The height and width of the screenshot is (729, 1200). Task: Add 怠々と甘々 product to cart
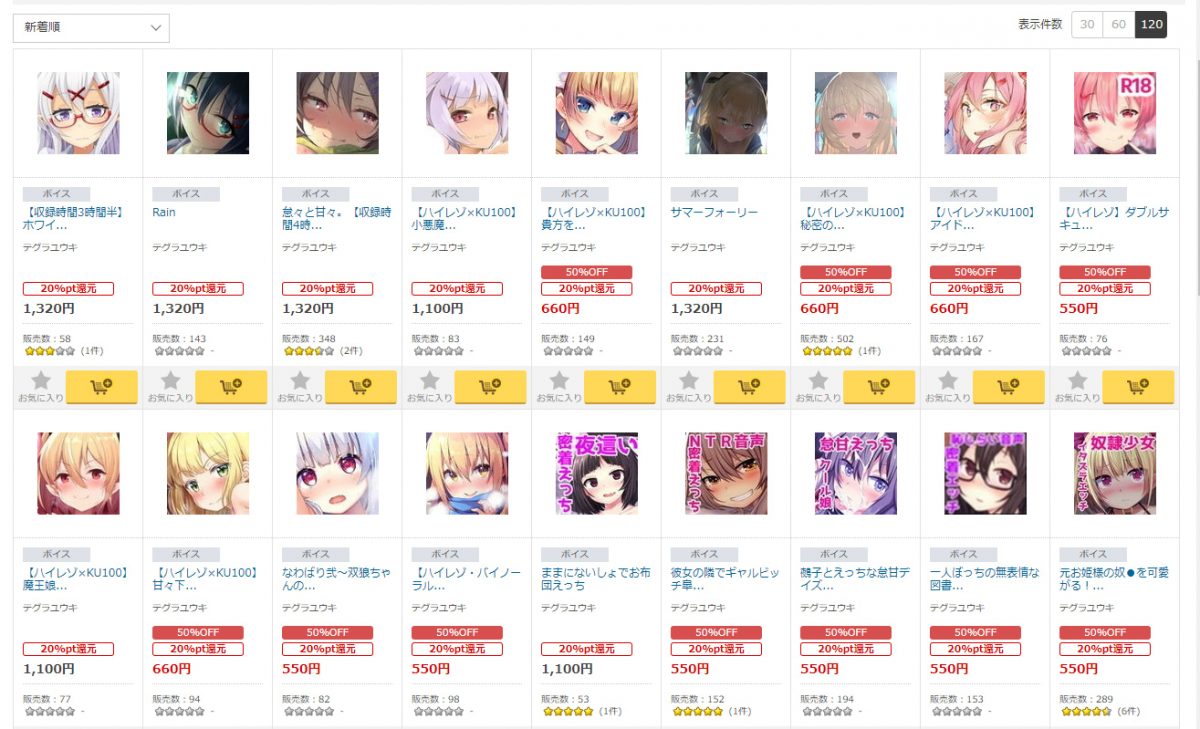[360, 386]
